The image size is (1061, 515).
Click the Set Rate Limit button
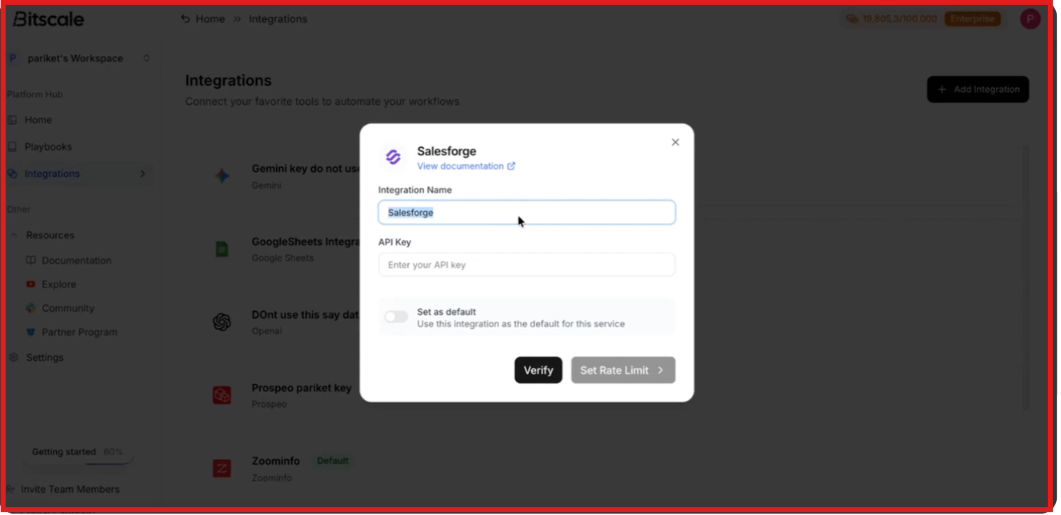[x=623, y=370]
